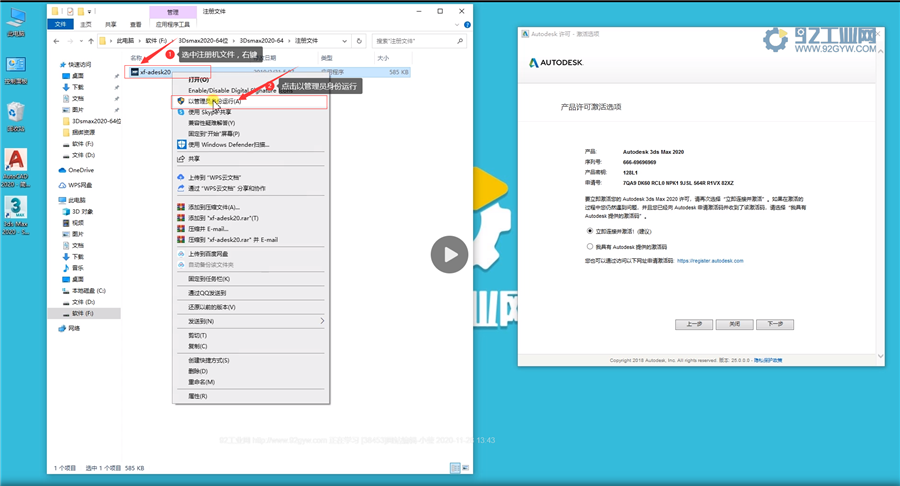
Task: Click the video play button overlay
Action: (449, 254)
